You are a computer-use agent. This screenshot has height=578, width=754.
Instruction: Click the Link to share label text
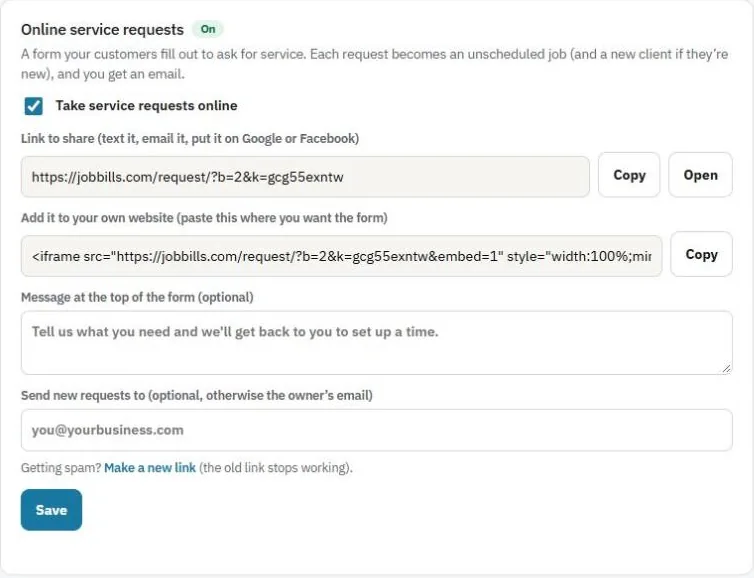pyautogui.click(x=190, y=138)
